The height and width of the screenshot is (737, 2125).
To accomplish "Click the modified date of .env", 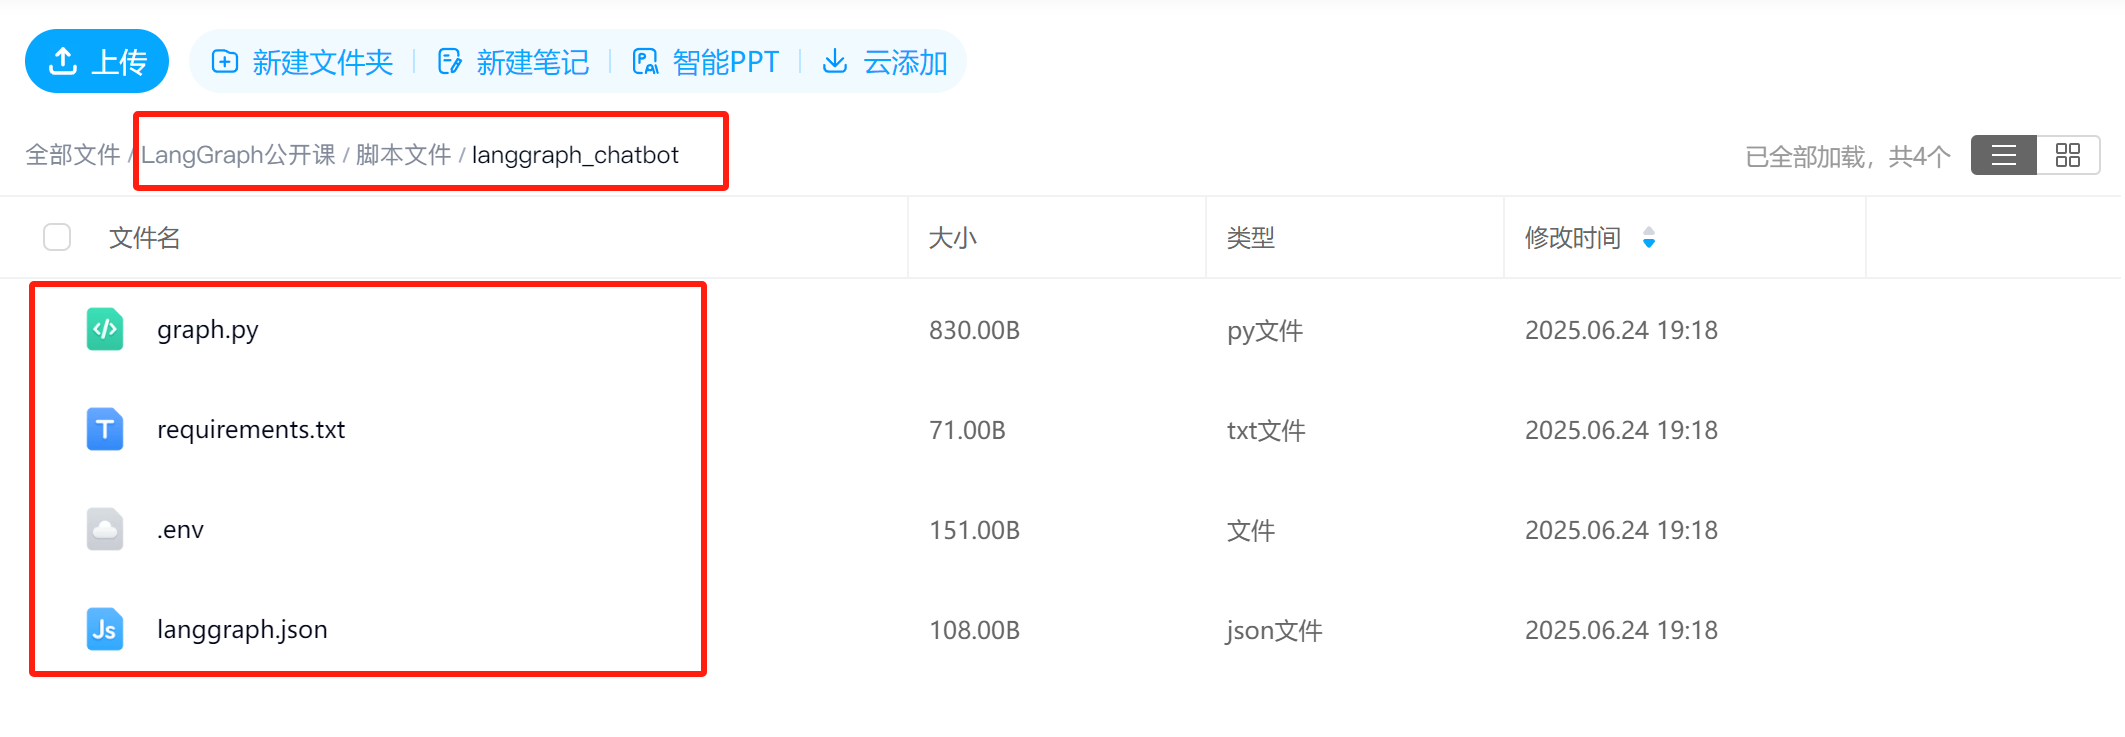I will pos(1621,530).
